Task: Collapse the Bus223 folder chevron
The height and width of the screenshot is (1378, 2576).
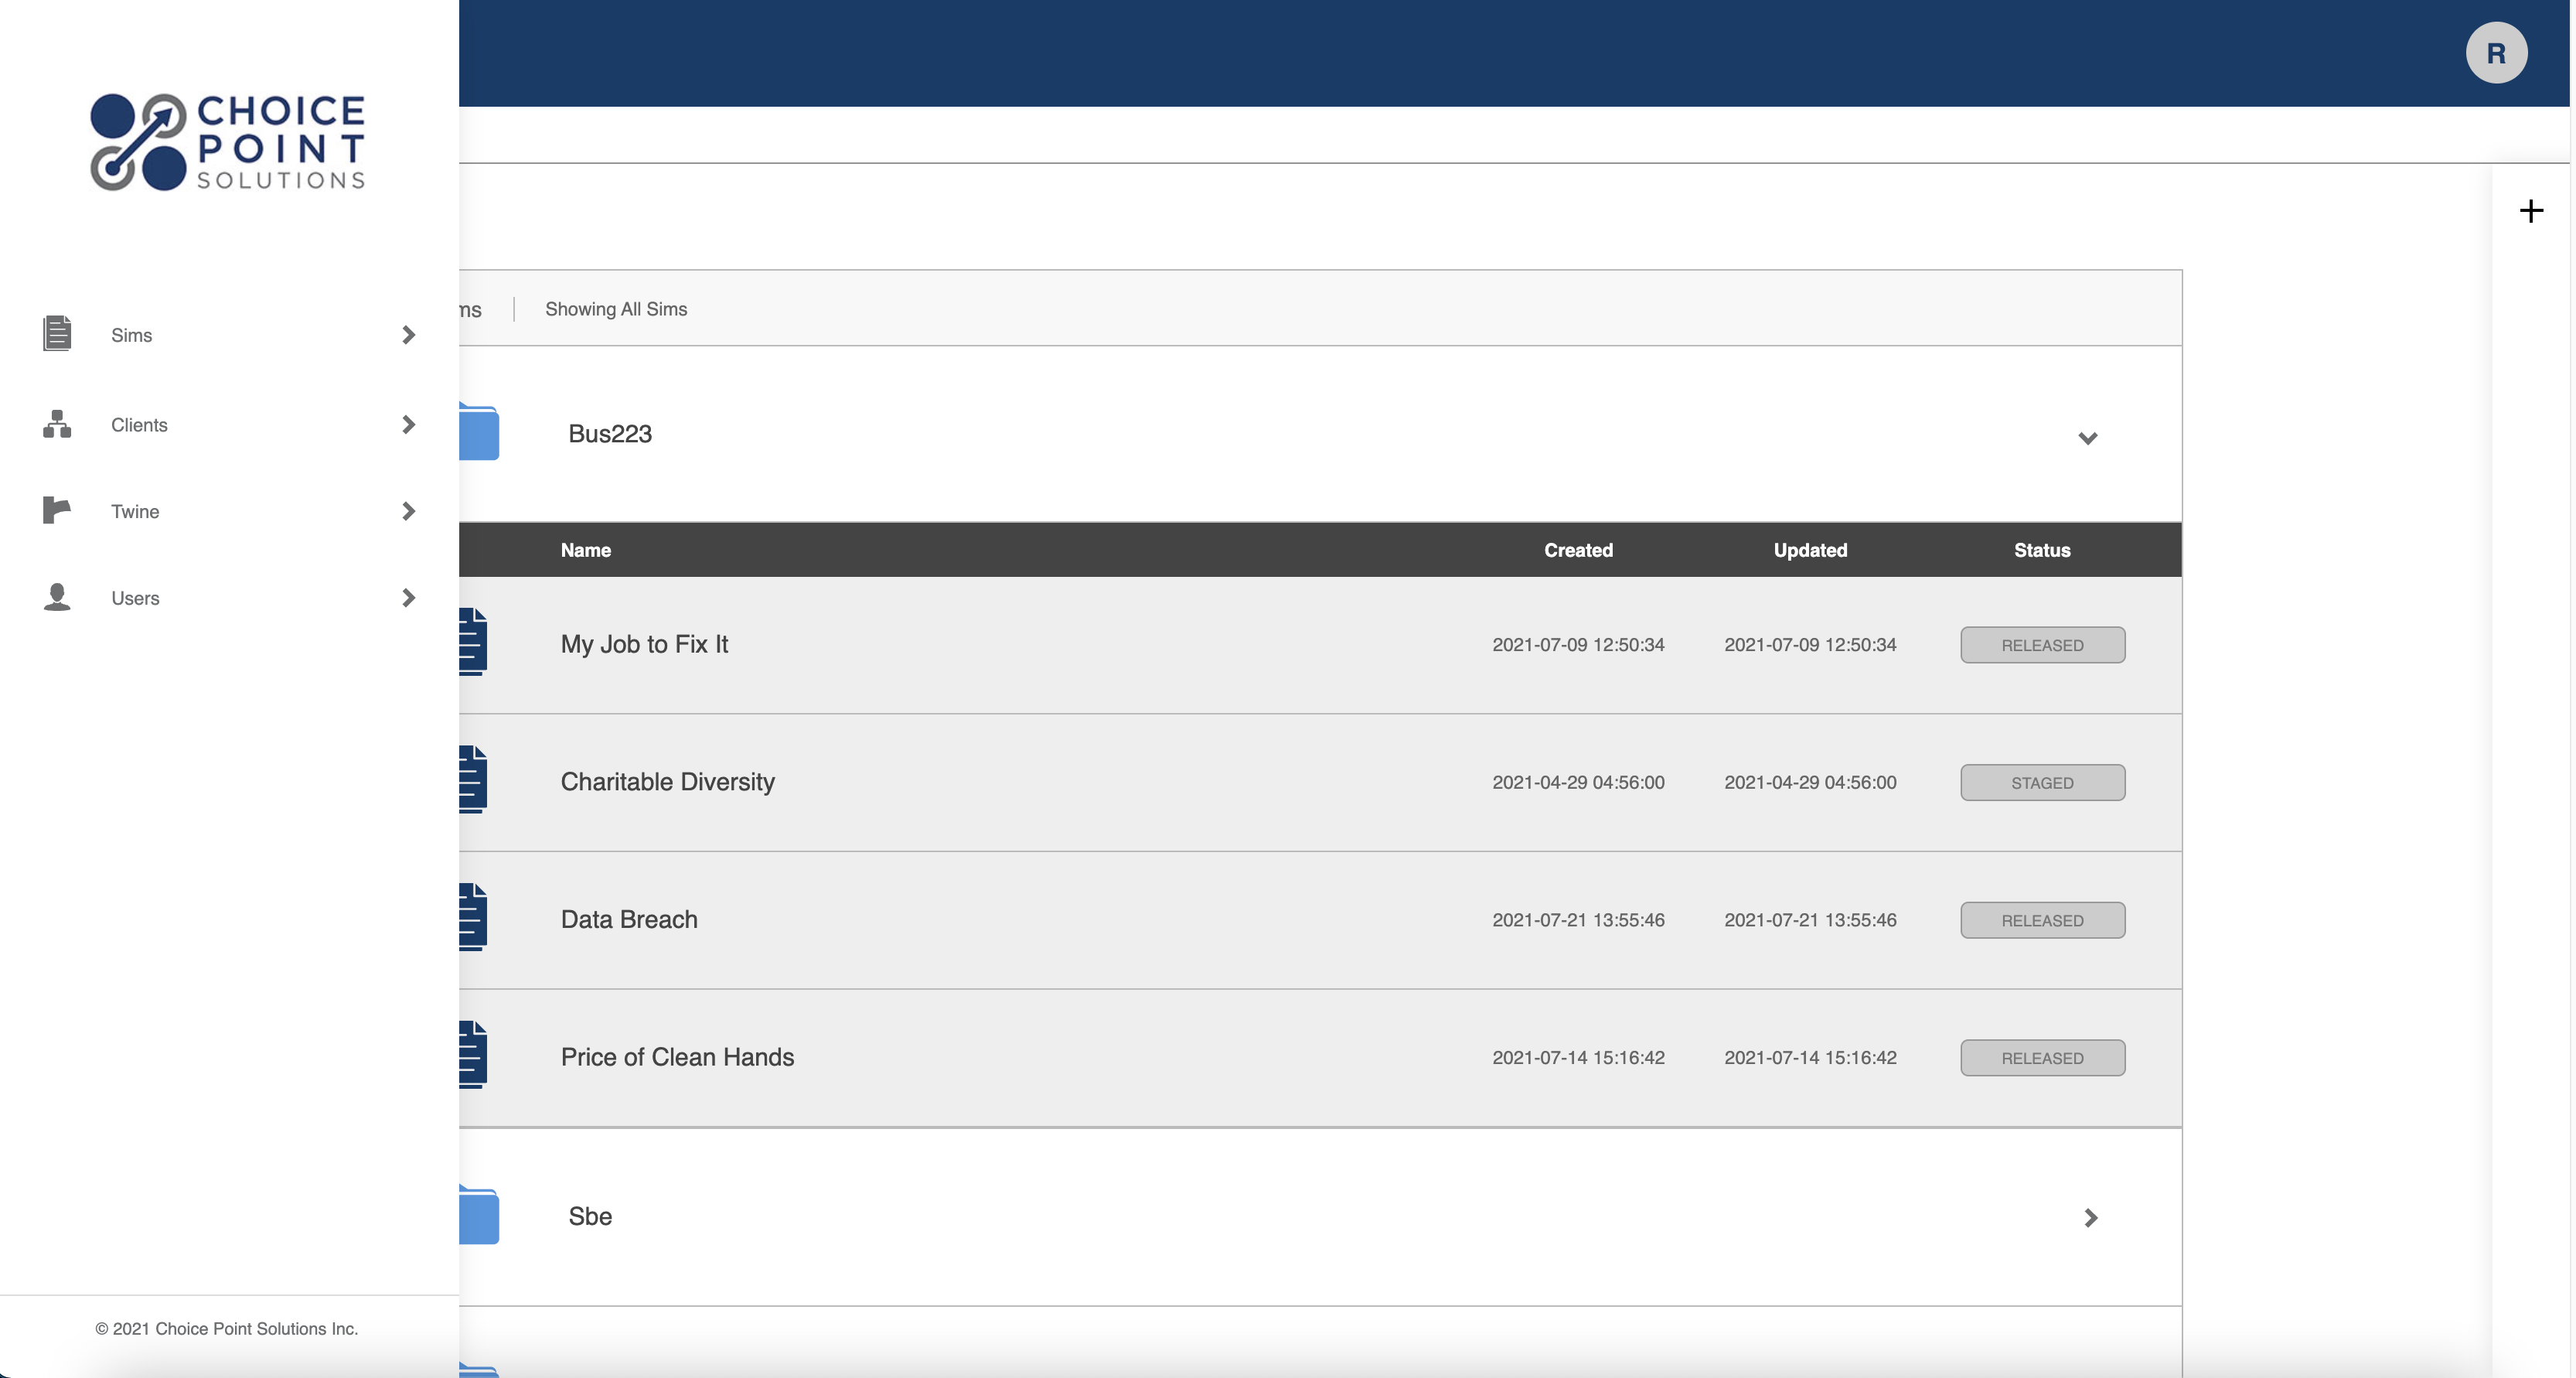Action: (2088, 438)
